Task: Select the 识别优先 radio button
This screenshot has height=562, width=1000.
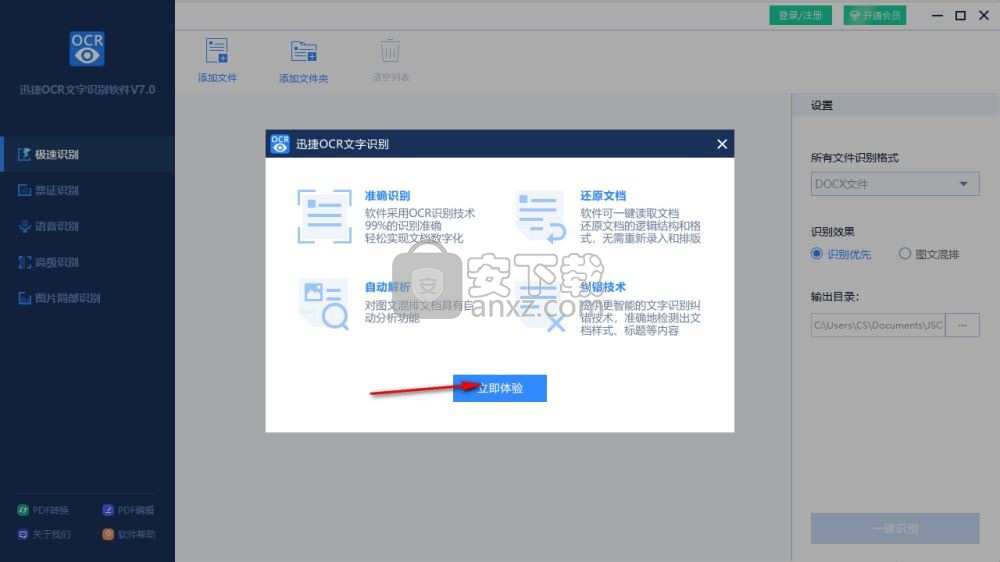Action: pos(816,254)
